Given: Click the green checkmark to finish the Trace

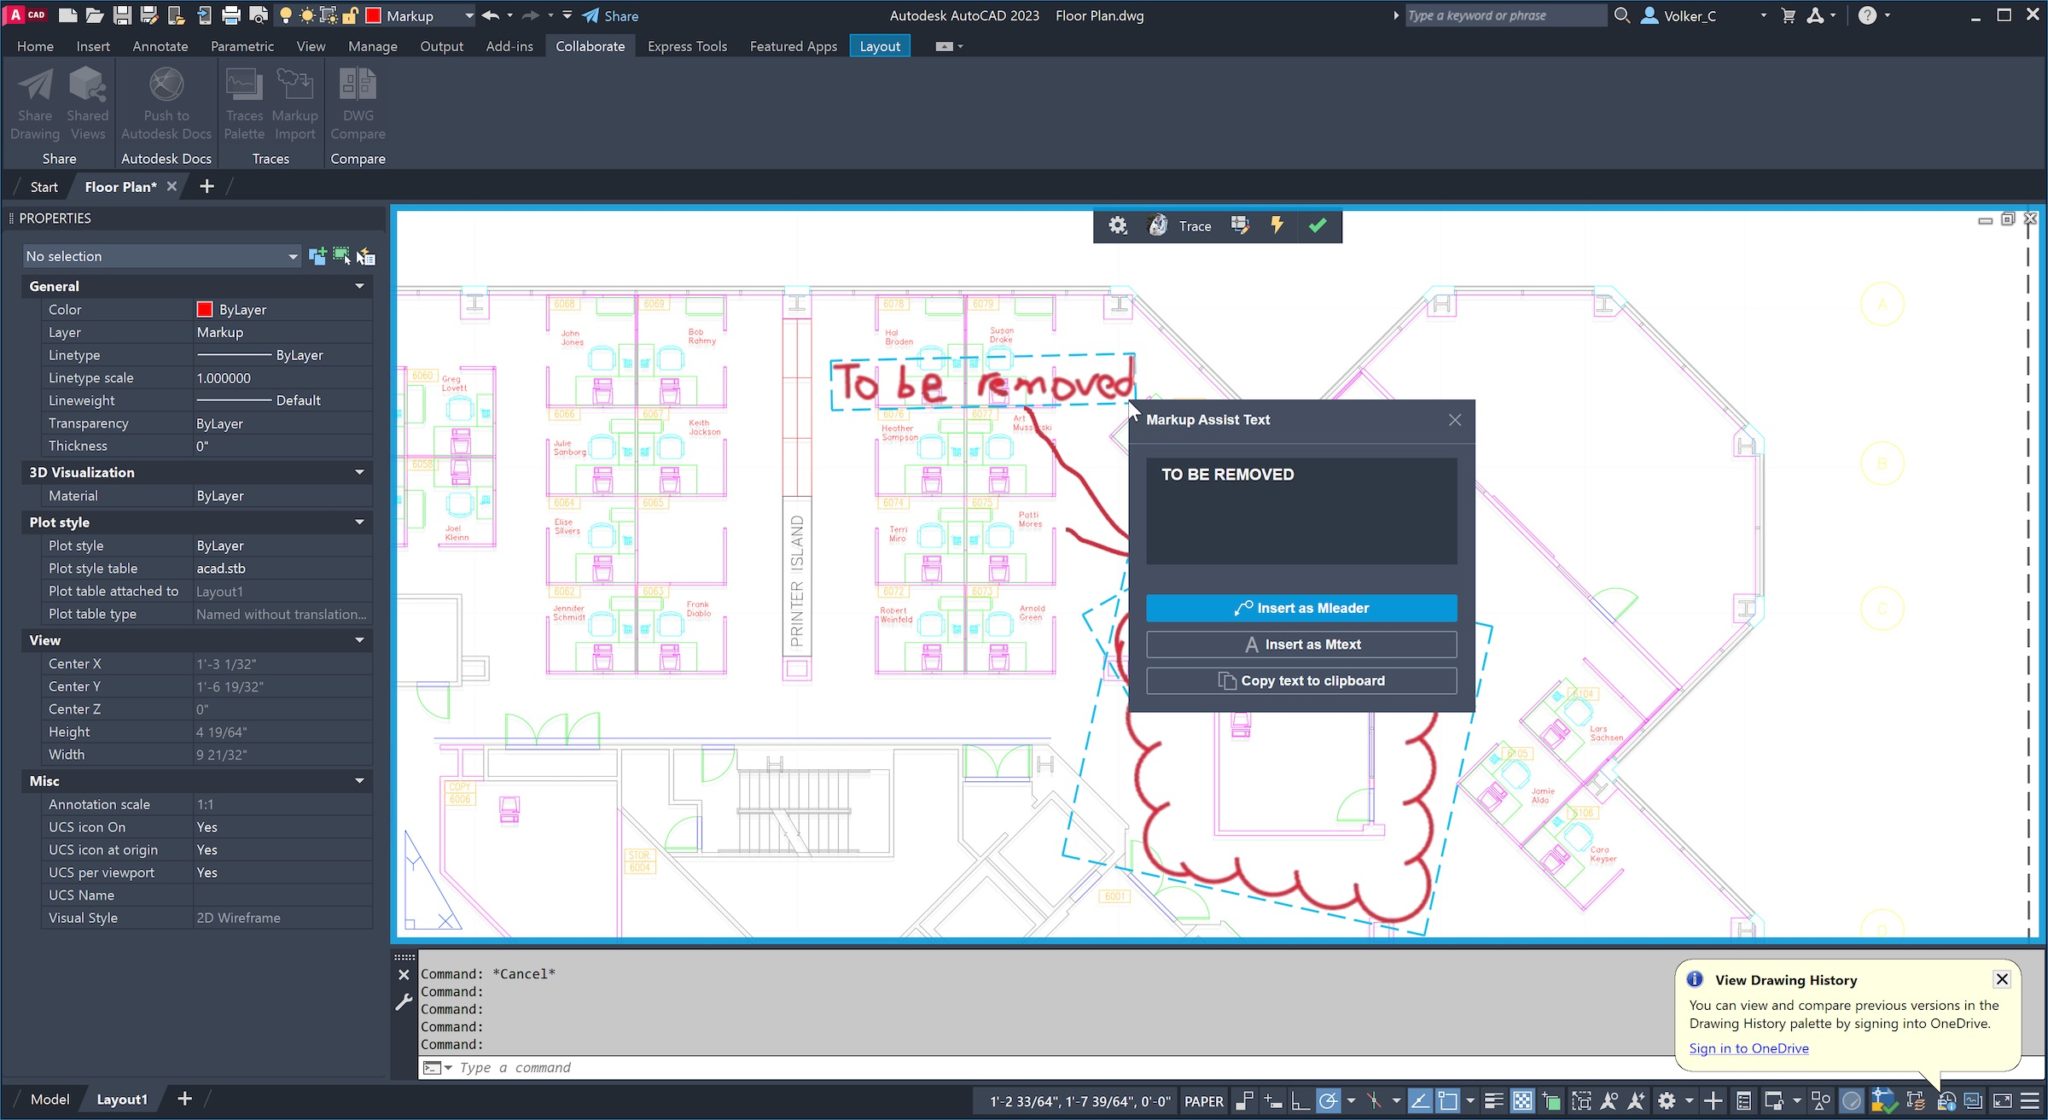Looking at the screenshot, I should point(1318,226).
